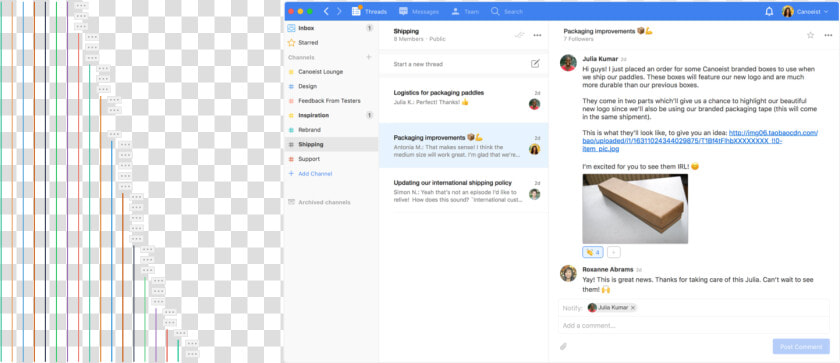Click the Roxanne Abrams author name
This screenshot has height=363, width=840.
608,269
